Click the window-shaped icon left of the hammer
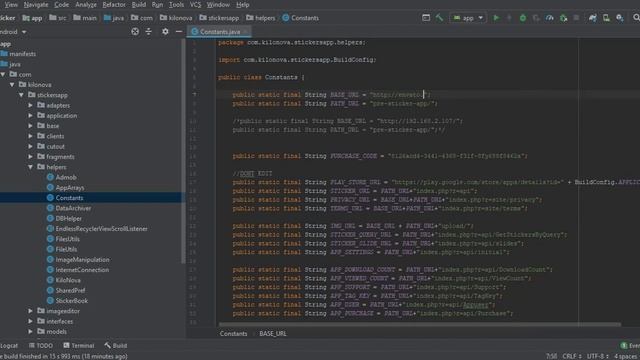640x360 pixels. tap(426, 18)
